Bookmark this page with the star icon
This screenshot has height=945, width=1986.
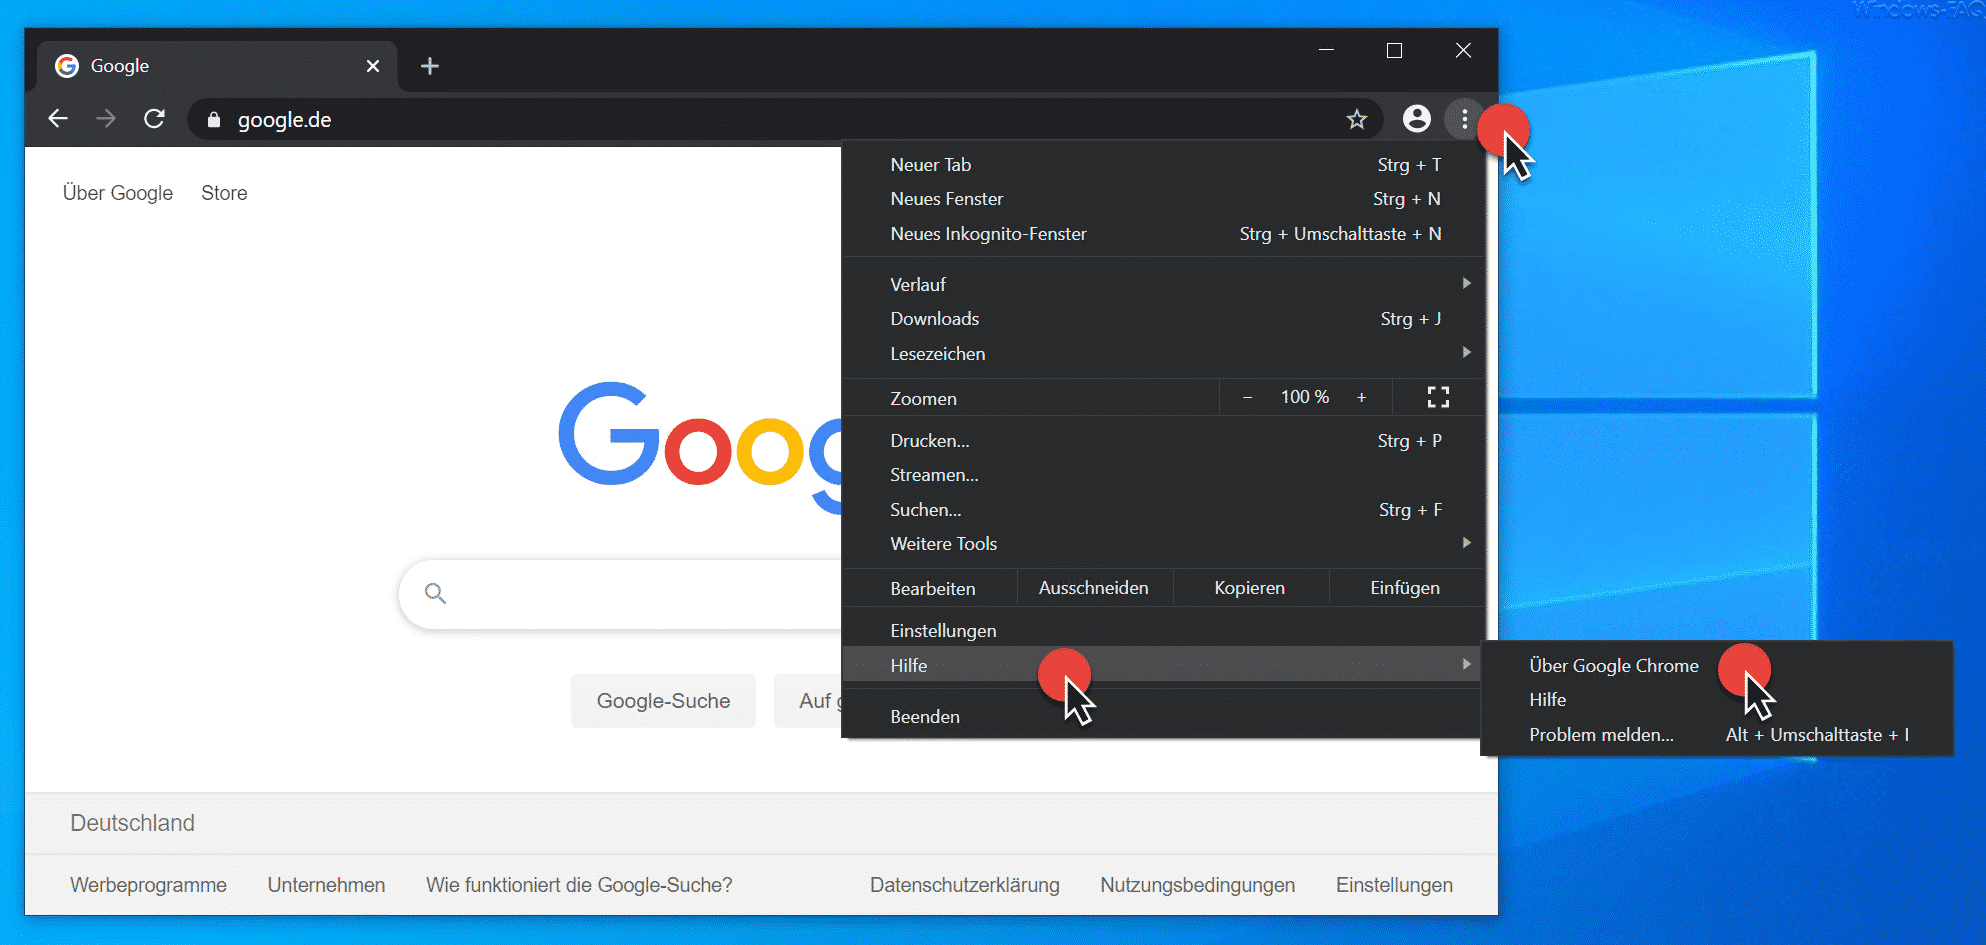click(1357, 120)
